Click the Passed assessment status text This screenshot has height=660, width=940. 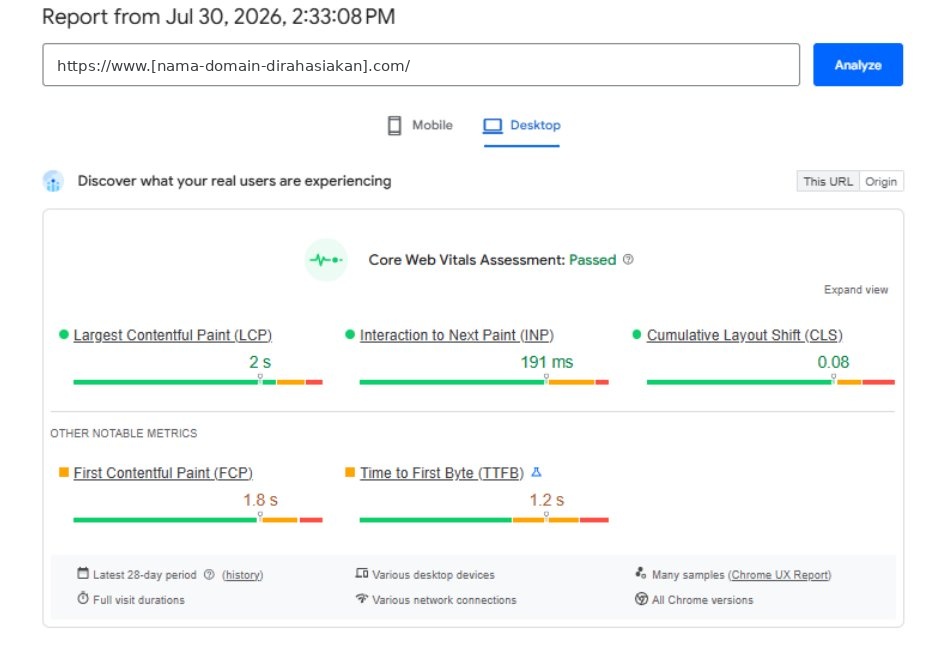(x=592, y=260)
